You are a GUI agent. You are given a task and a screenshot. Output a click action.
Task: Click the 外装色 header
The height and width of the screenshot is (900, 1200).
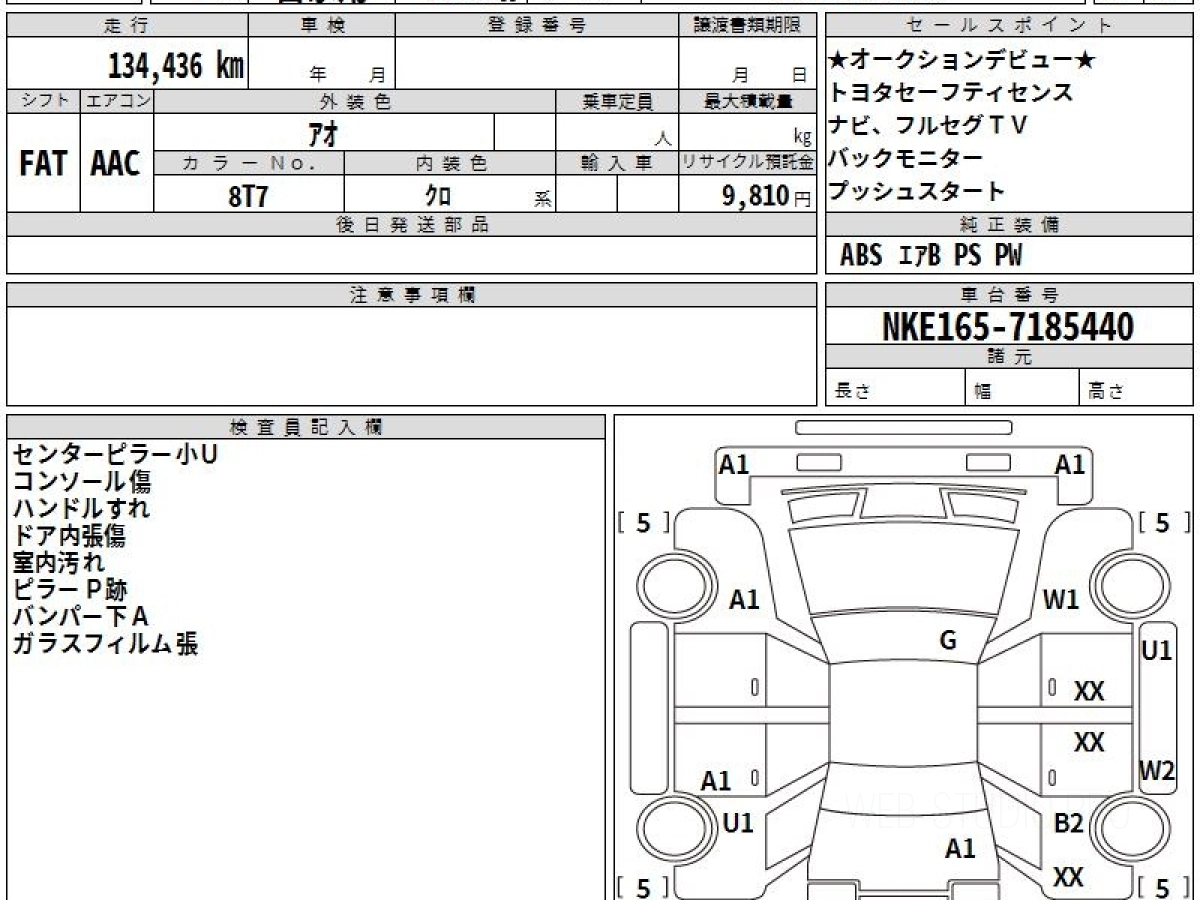(x=355, y=101)
